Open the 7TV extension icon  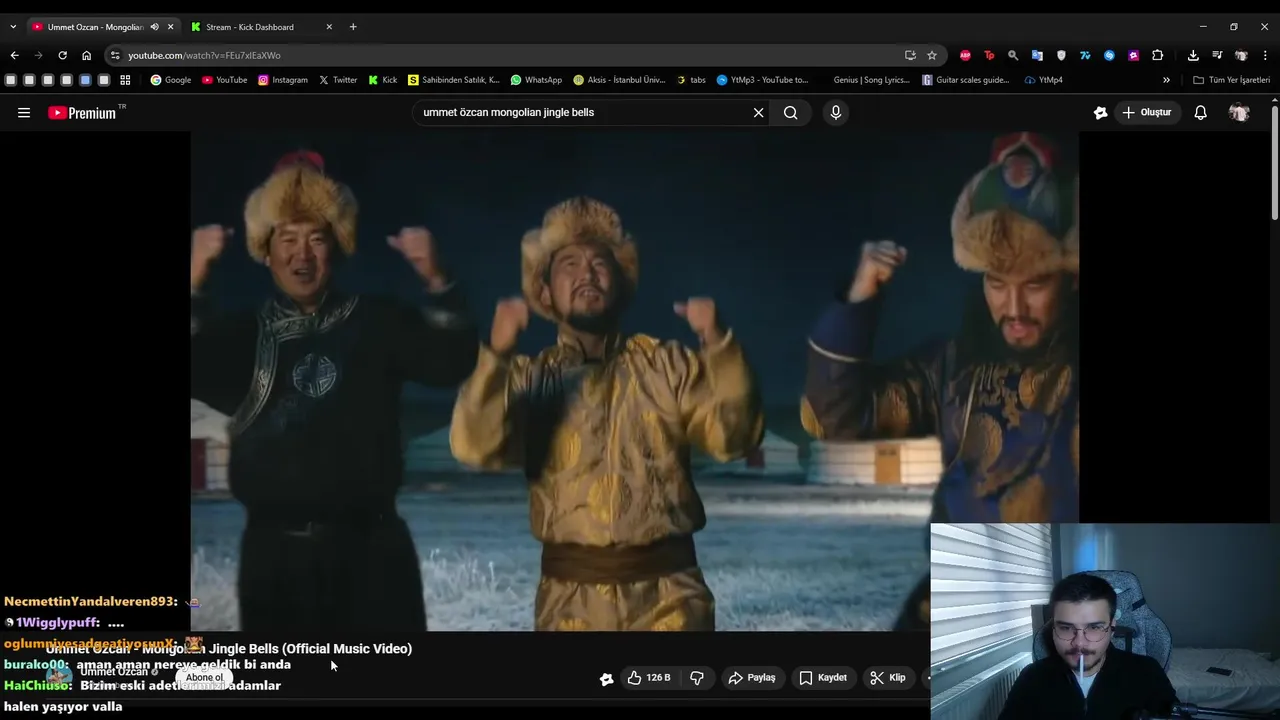pyautogui.click(x=1085, y=55)
